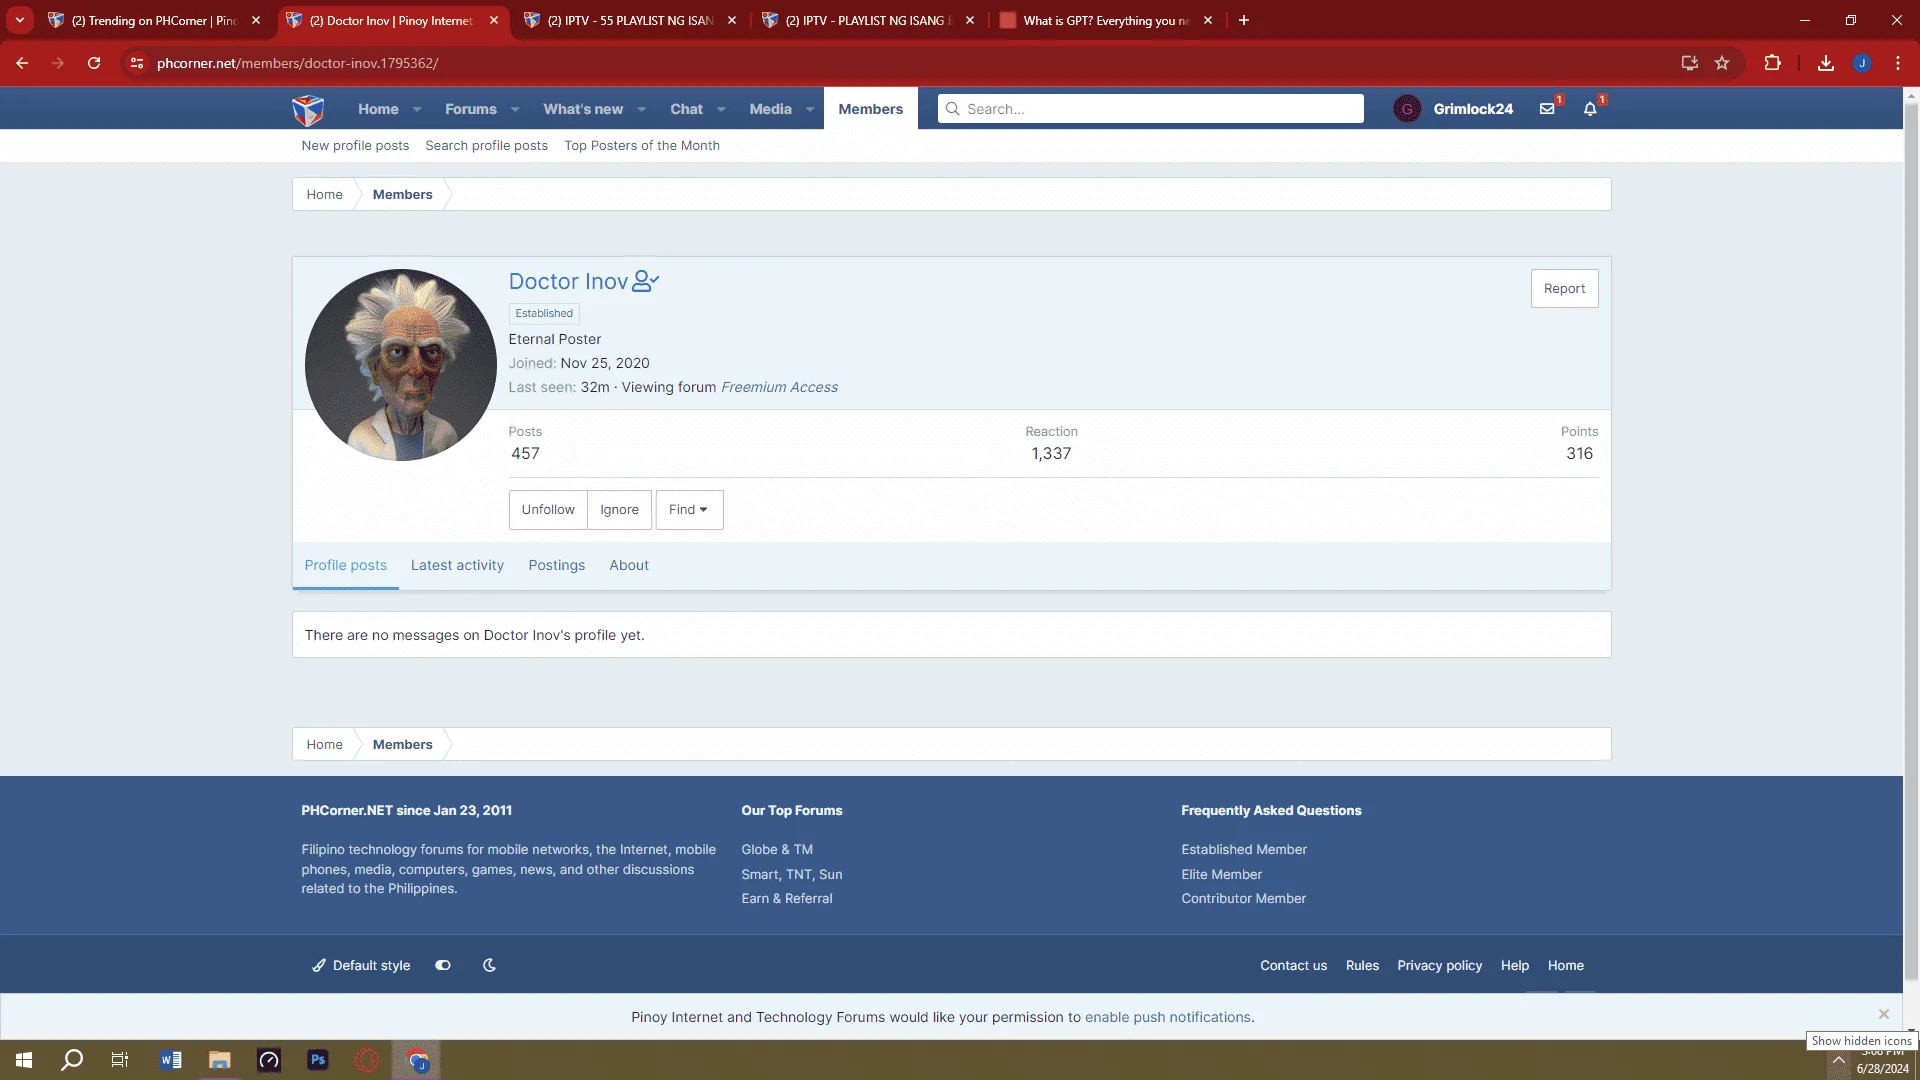Dismiss the push notification banner
The width and height of the screenshot is (1920, 1080).
(x=1884, y=1014)
